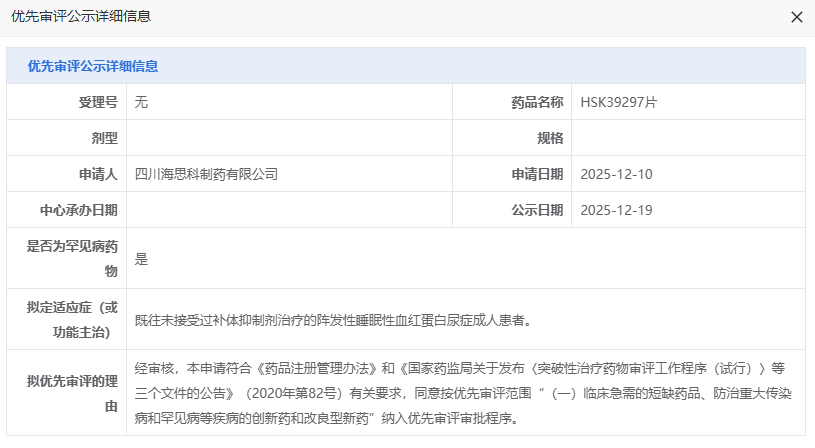The width and height of the screenshot is (815, 448).
Task: Select the rare disease value 是
Action: click(141, 259)
